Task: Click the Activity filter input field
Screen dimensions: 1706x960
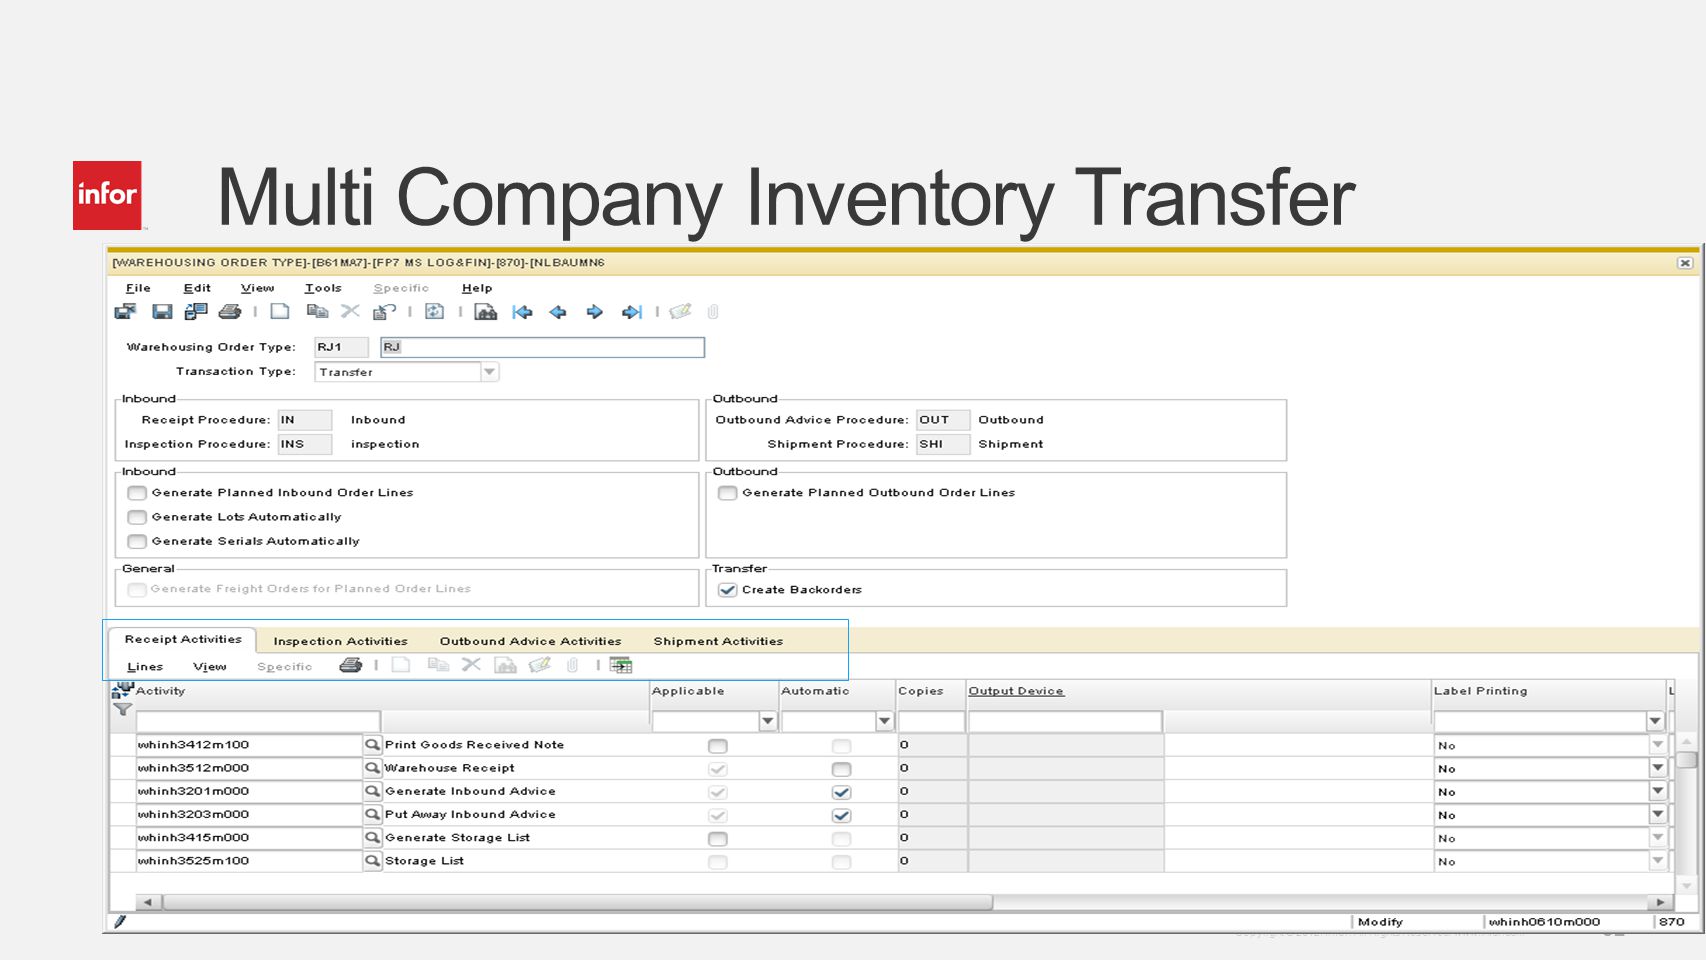Action: (258, 721)
